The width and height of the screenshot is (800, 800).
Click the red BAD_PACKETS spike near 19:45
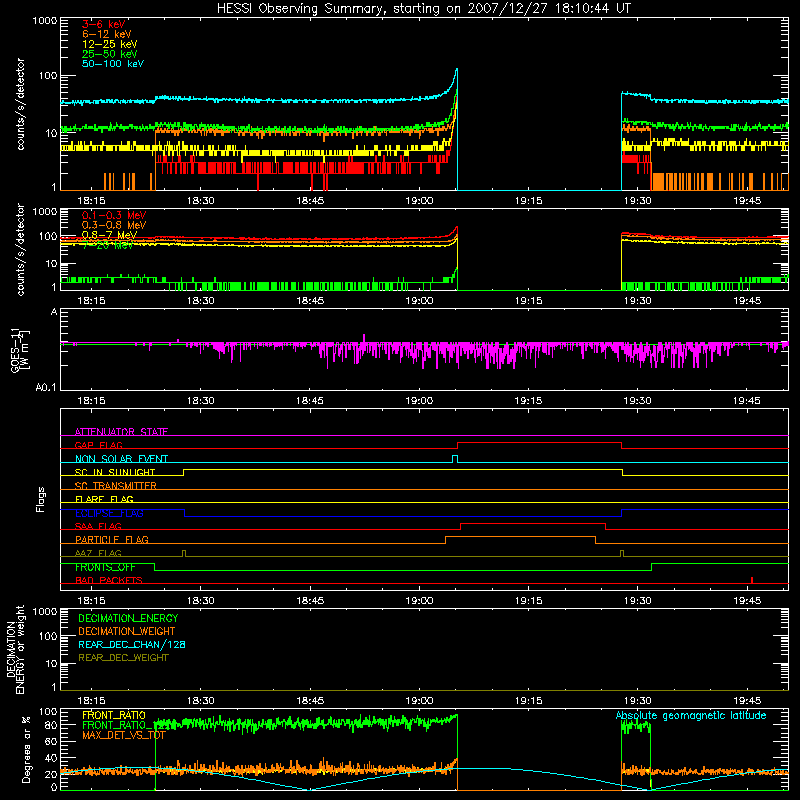pos(752,580)
